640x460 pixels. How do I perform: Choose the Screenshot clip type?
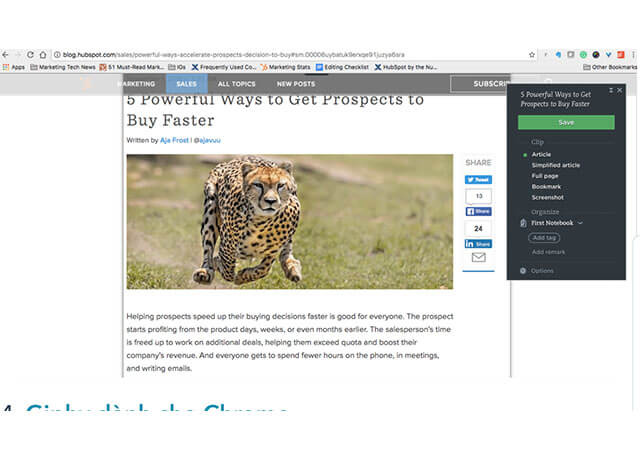[548, 198]
